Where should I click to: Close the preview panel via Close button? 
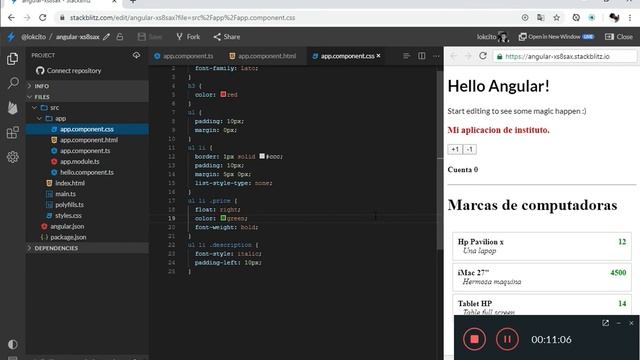click(619, 37)
